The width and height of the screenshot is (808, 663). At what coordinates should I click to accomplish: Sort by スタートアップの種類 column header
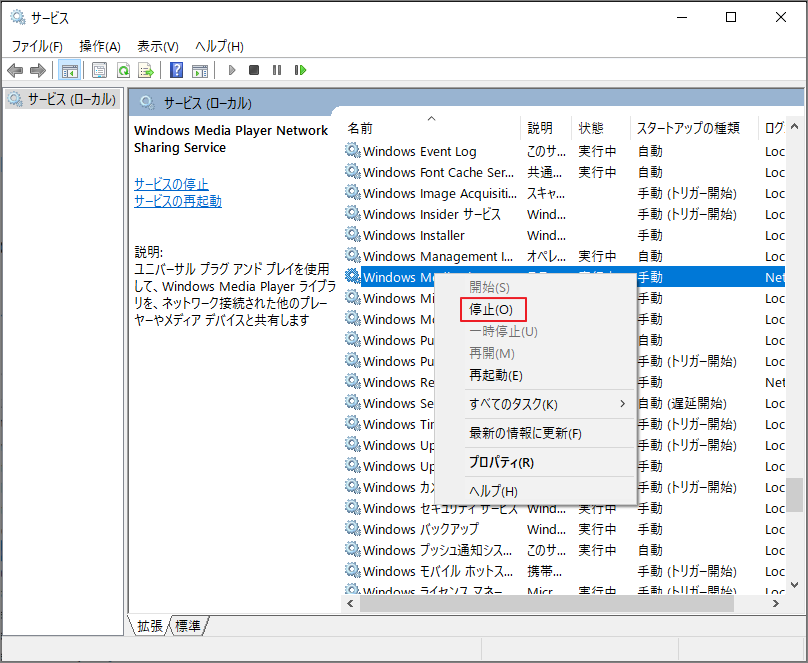click(694, 128)
